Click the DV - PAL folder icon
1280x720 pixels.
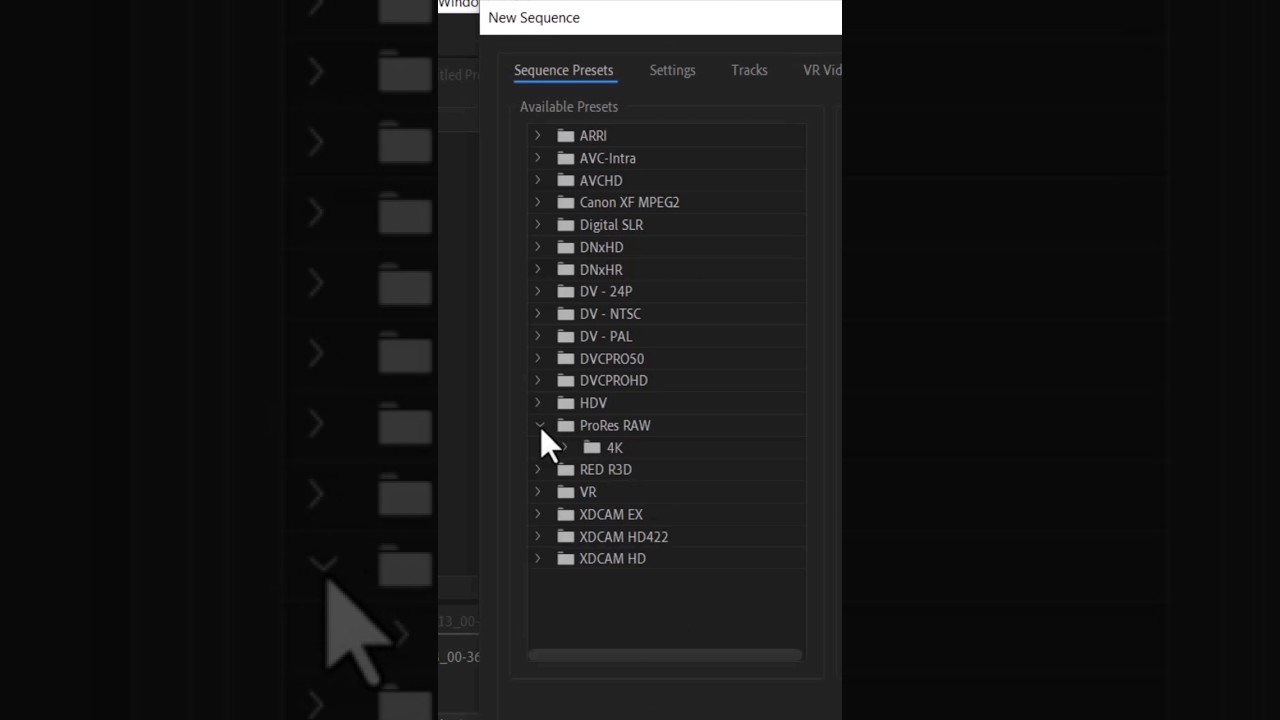pyautogui.click(x=565, y=336)
